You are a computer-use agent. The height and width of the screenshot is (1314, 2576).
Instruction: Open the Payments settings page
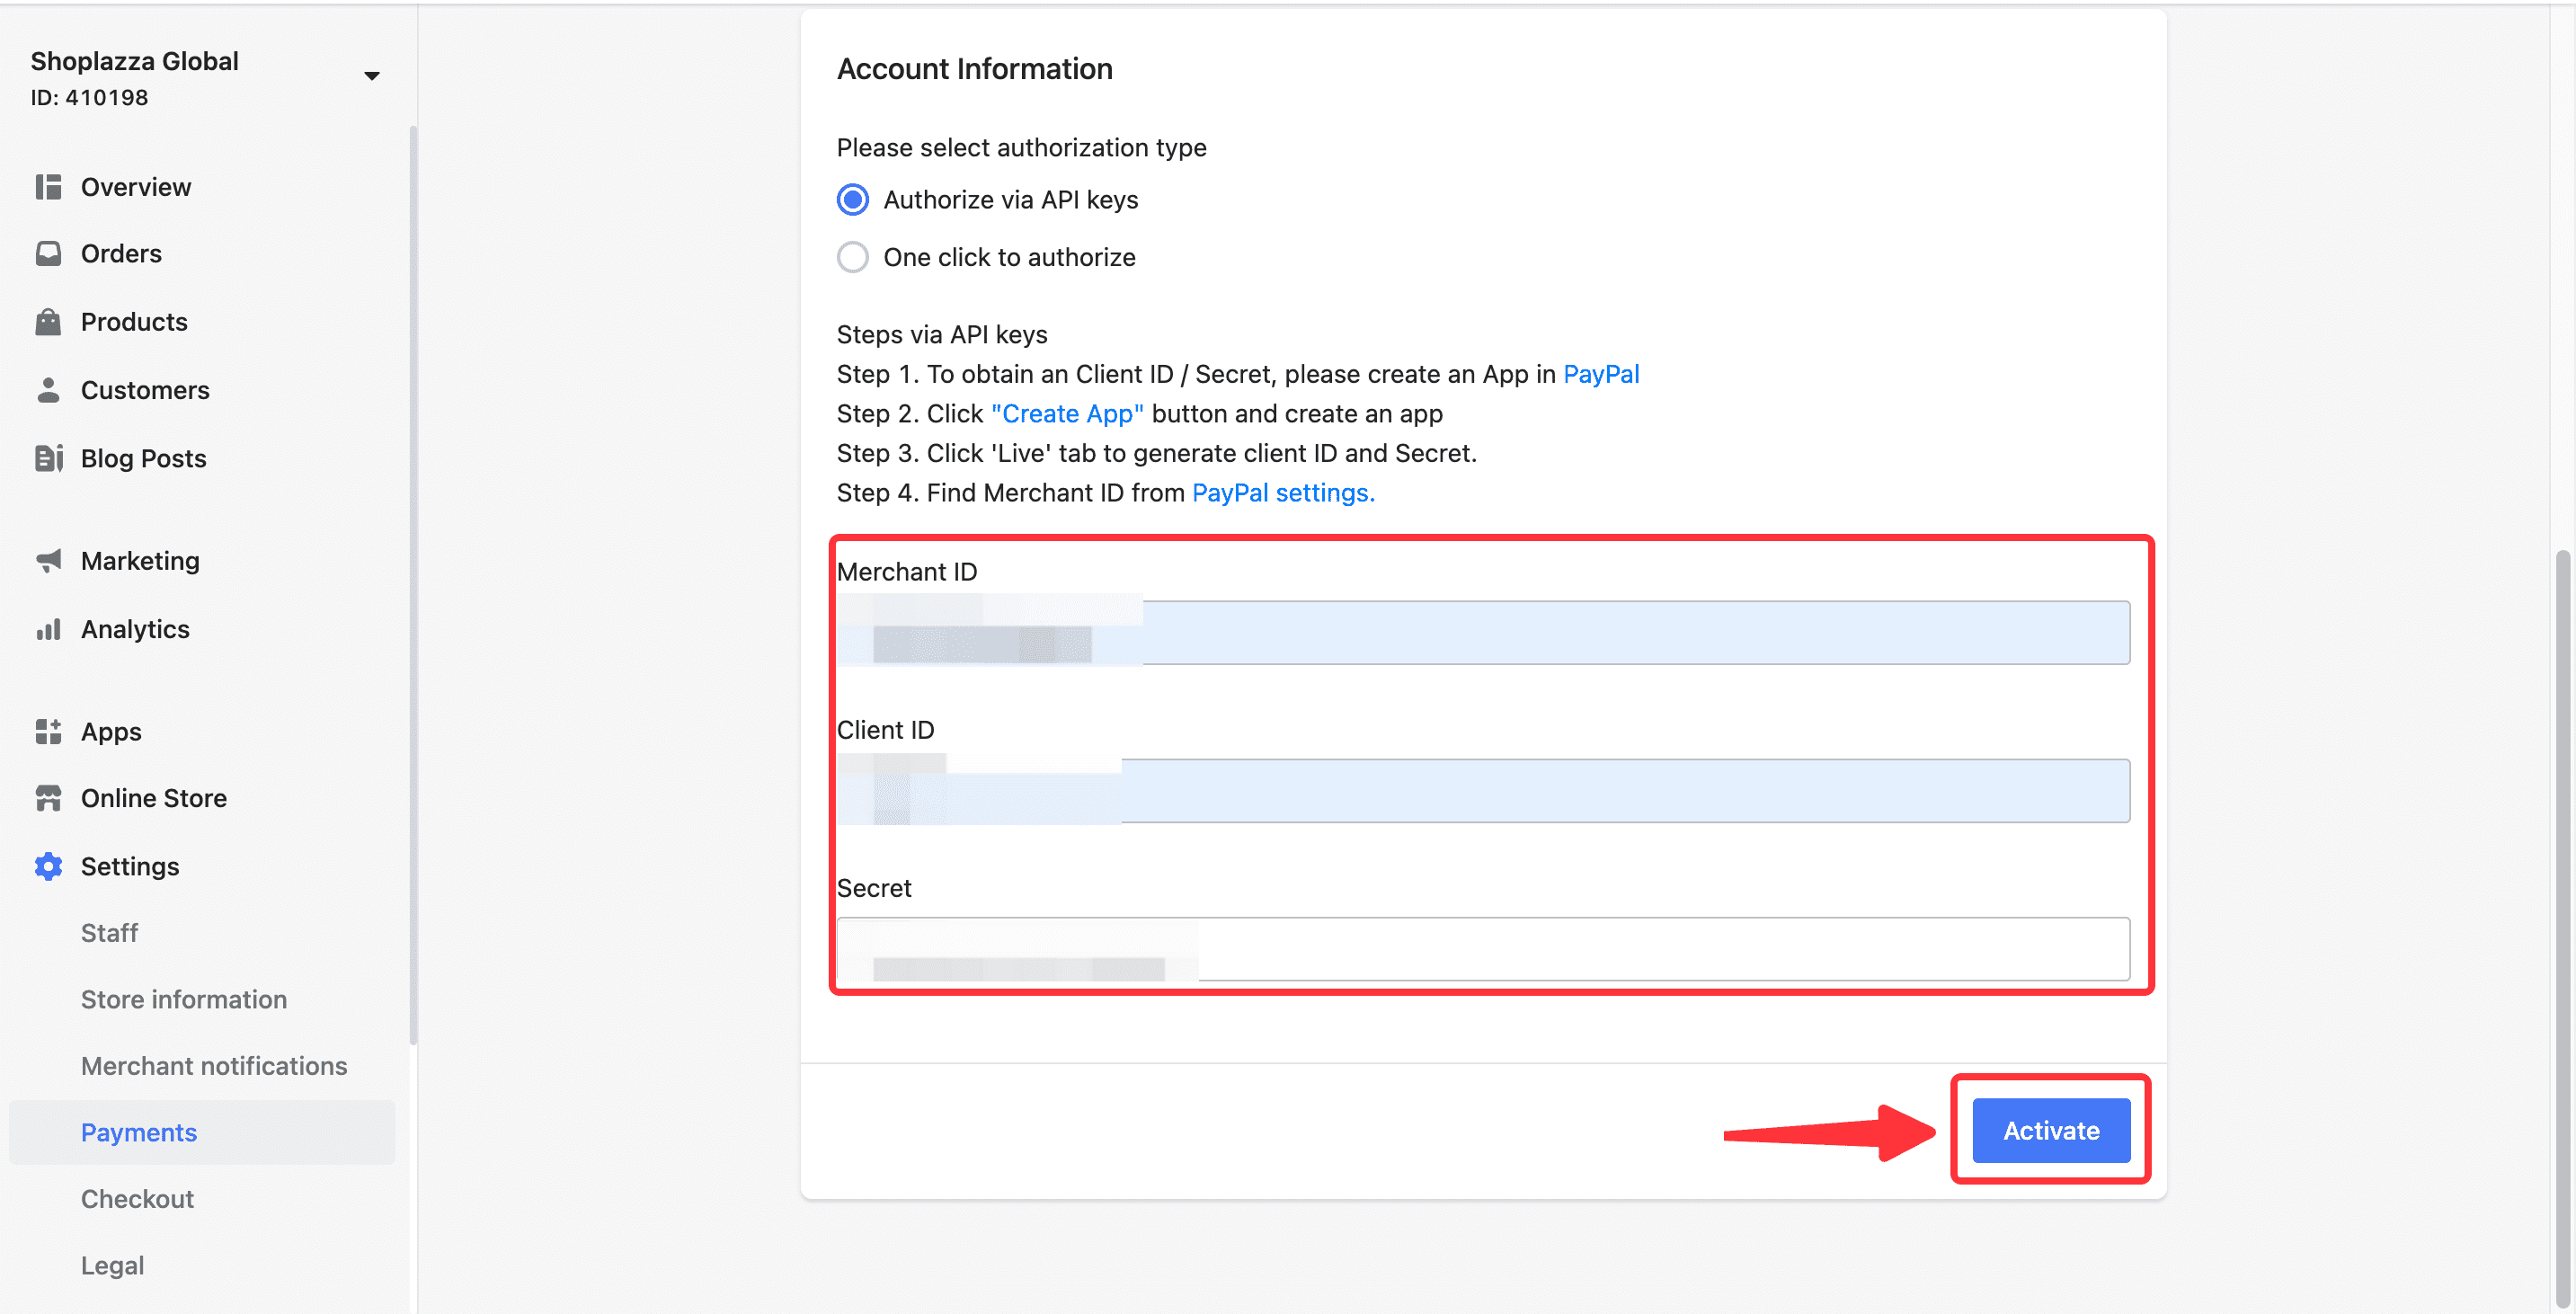pyautogui.click(x=139, y=1132)
